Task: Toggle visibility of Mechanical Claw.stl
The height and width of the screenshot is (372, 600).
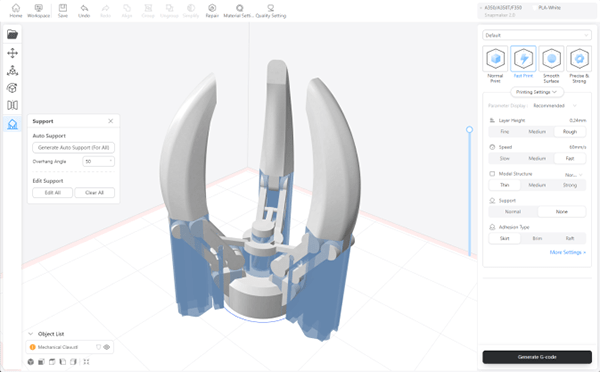Action: tap(107, 347)
